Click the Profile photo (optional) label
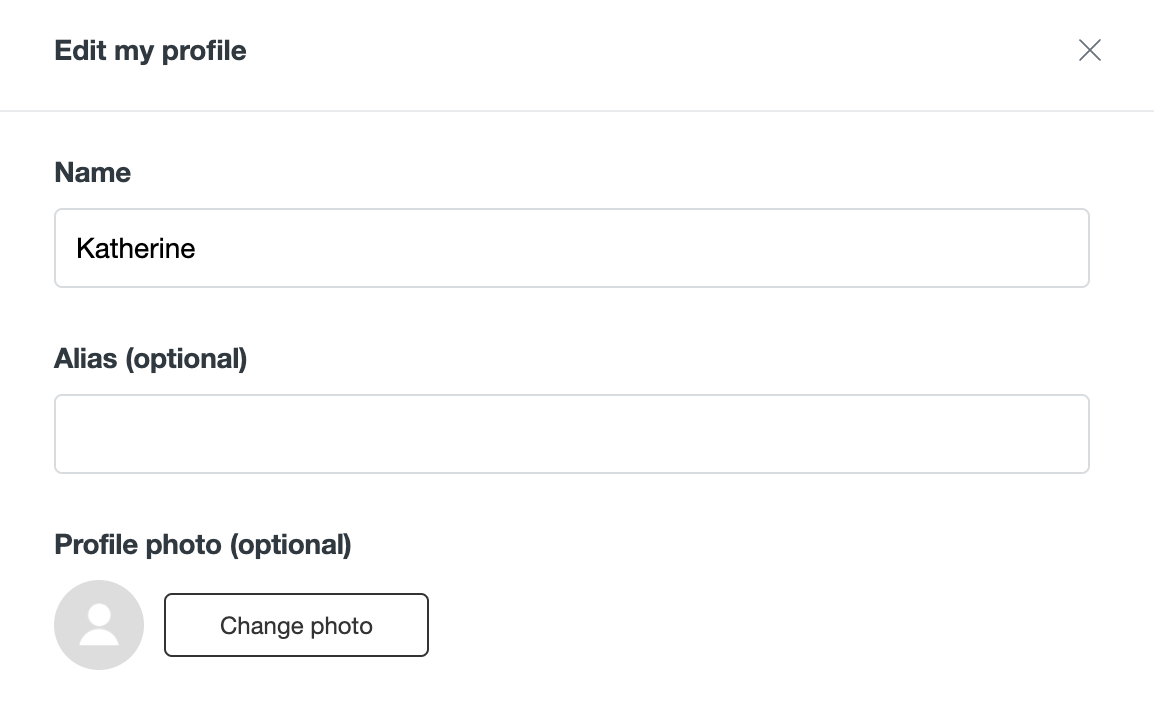Screen dimensions: 1154x714 (203, 545)
